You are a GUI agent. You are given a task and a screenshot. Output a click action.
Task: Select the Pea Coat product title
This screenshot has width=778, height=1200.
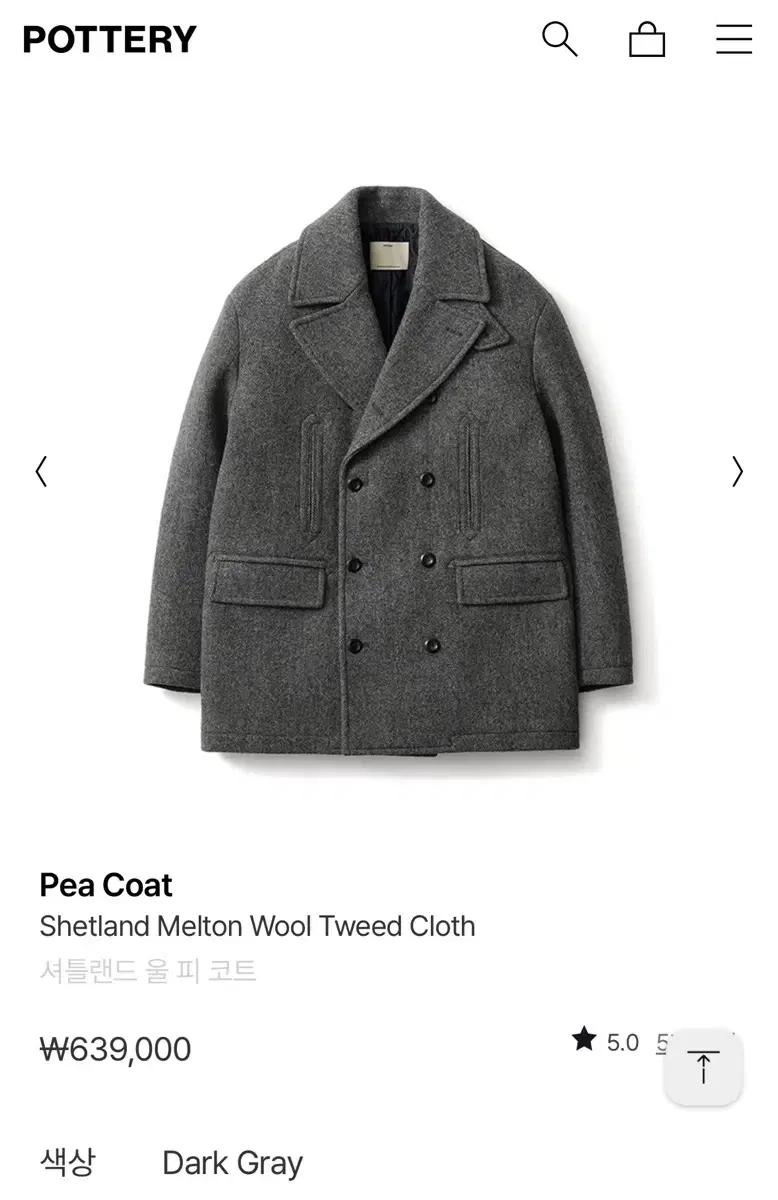(106, 885)
